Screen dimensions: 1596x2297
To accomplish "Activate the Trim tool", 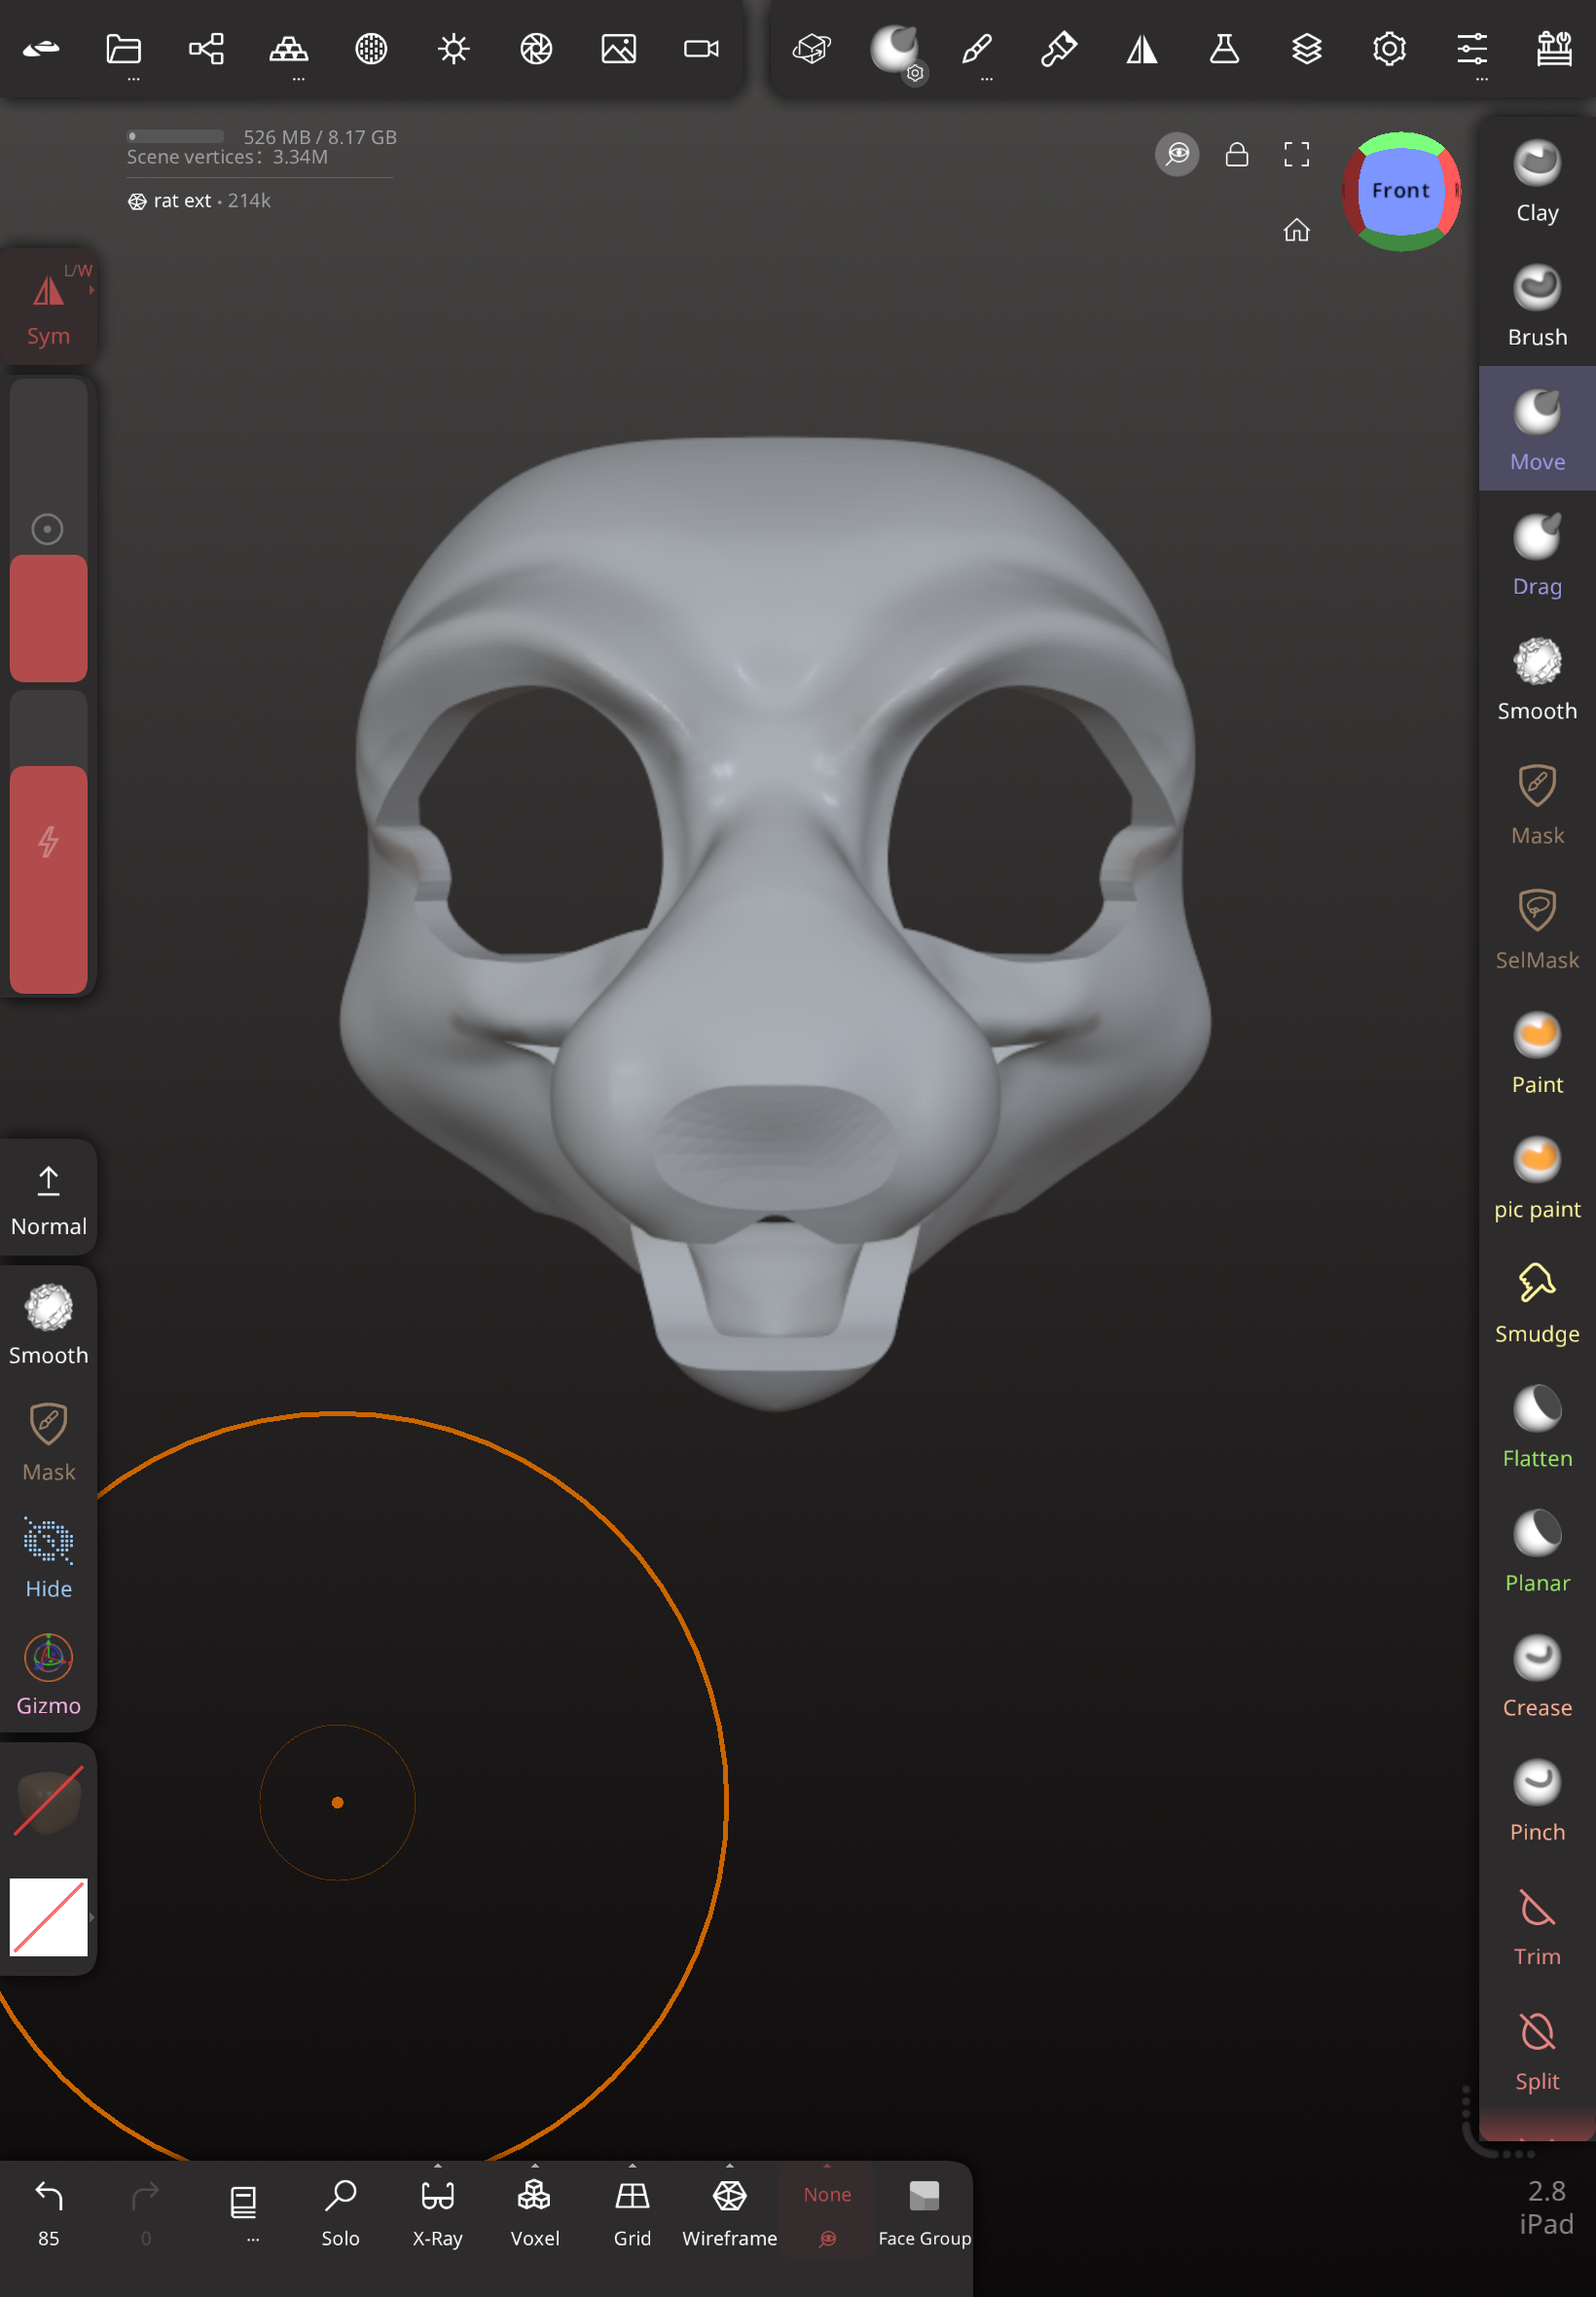I will click(1536, 1926).
